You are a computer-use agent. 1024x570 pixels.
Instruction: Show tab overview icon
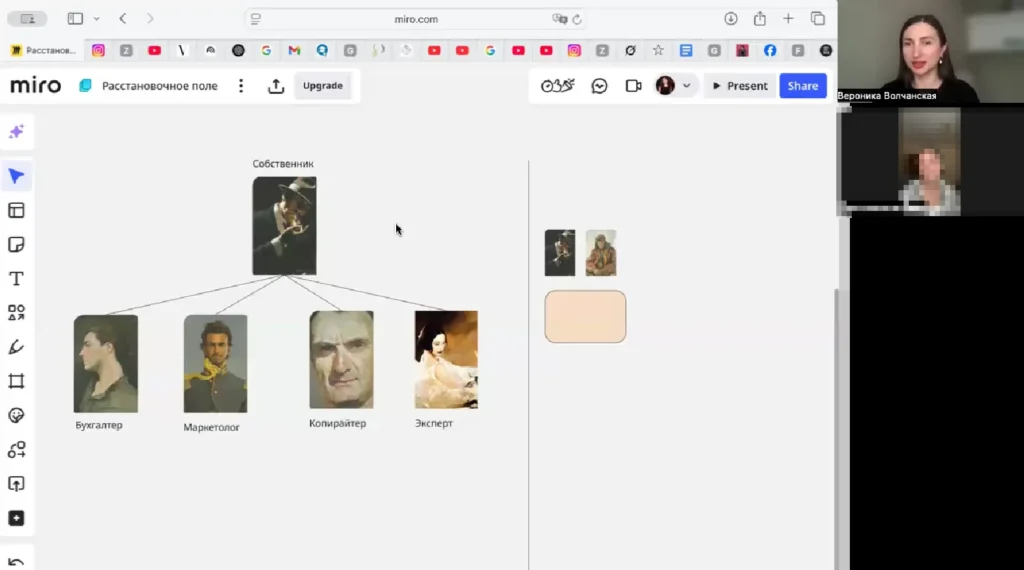coord(818,19)
